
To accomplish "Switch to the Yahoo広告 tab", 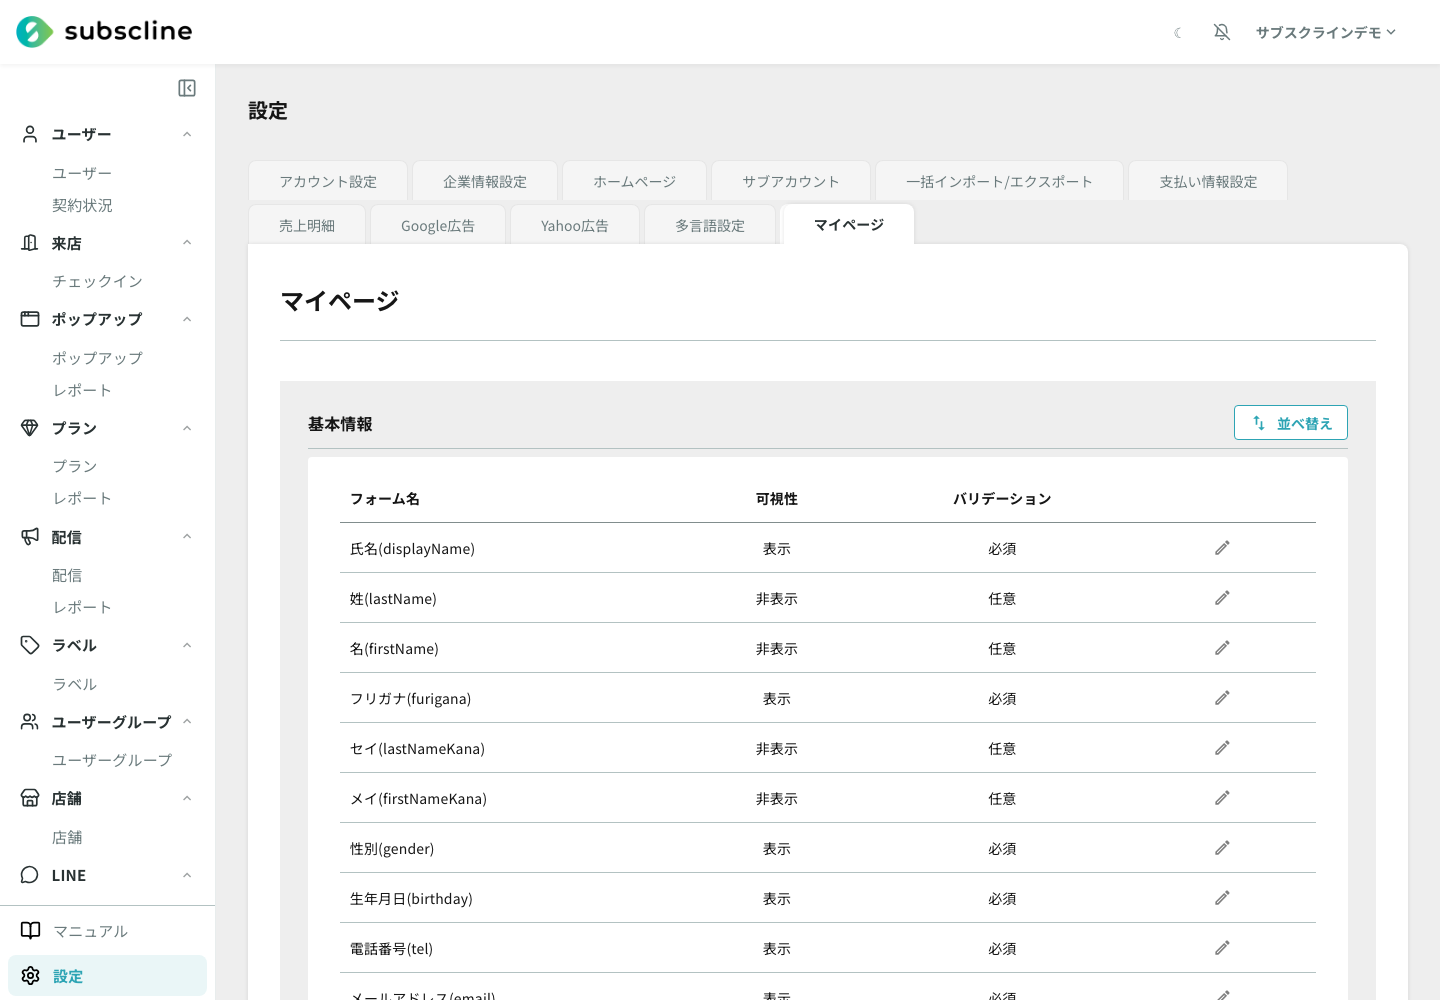I will click(x=575, y=225).
